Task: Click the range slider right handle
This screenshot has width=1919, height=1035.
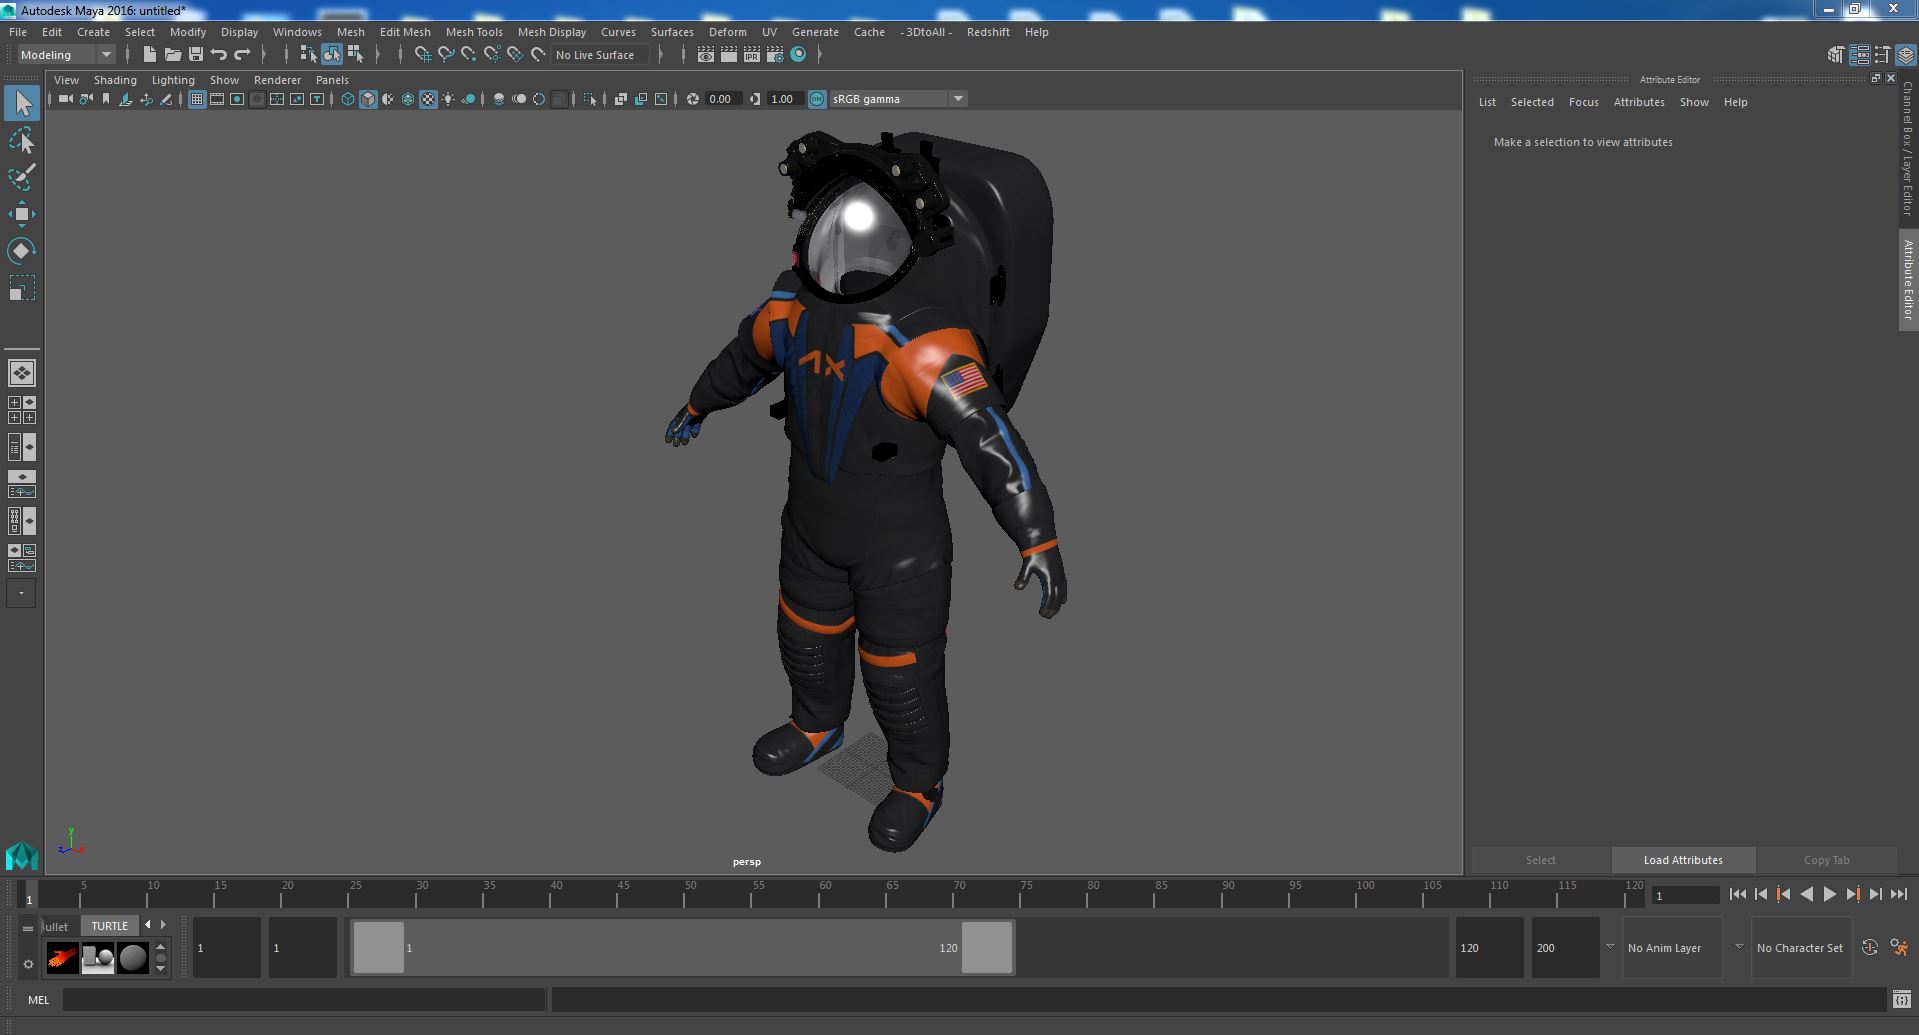Action: [987, 947]
